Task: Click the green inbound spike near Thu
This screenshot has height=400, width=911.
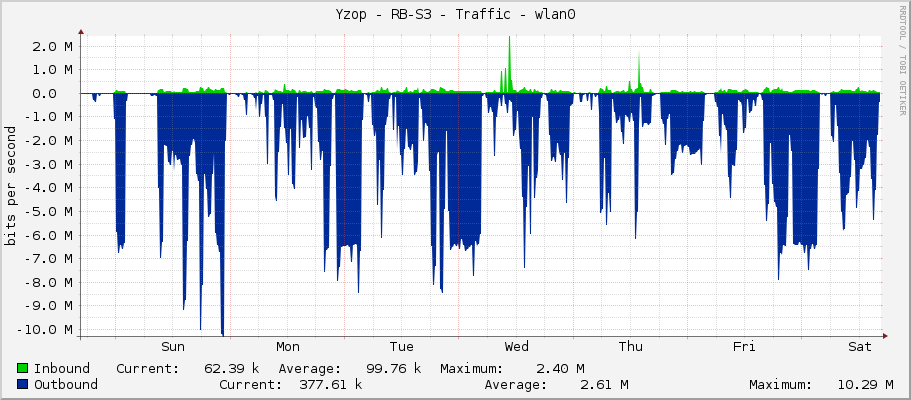Action: pyautogui.click(x=639, y=73)
